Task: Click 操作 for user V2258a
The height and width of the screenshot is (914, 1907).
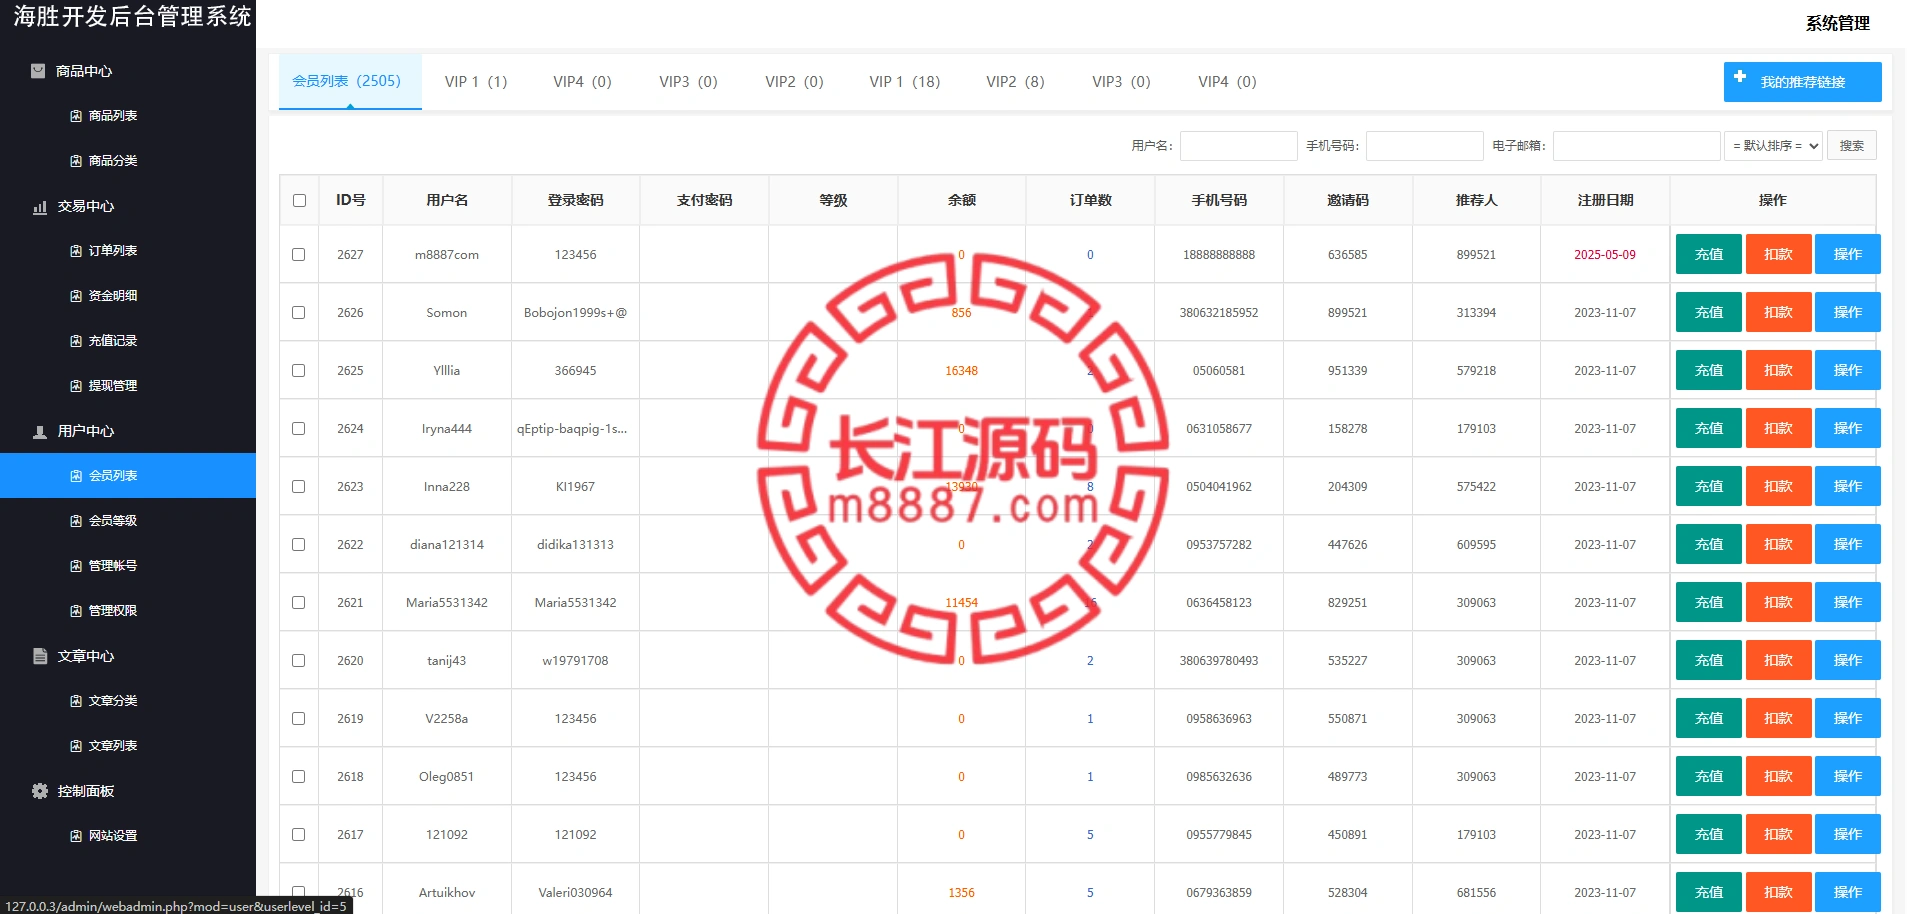Action: pos(1848,718)
